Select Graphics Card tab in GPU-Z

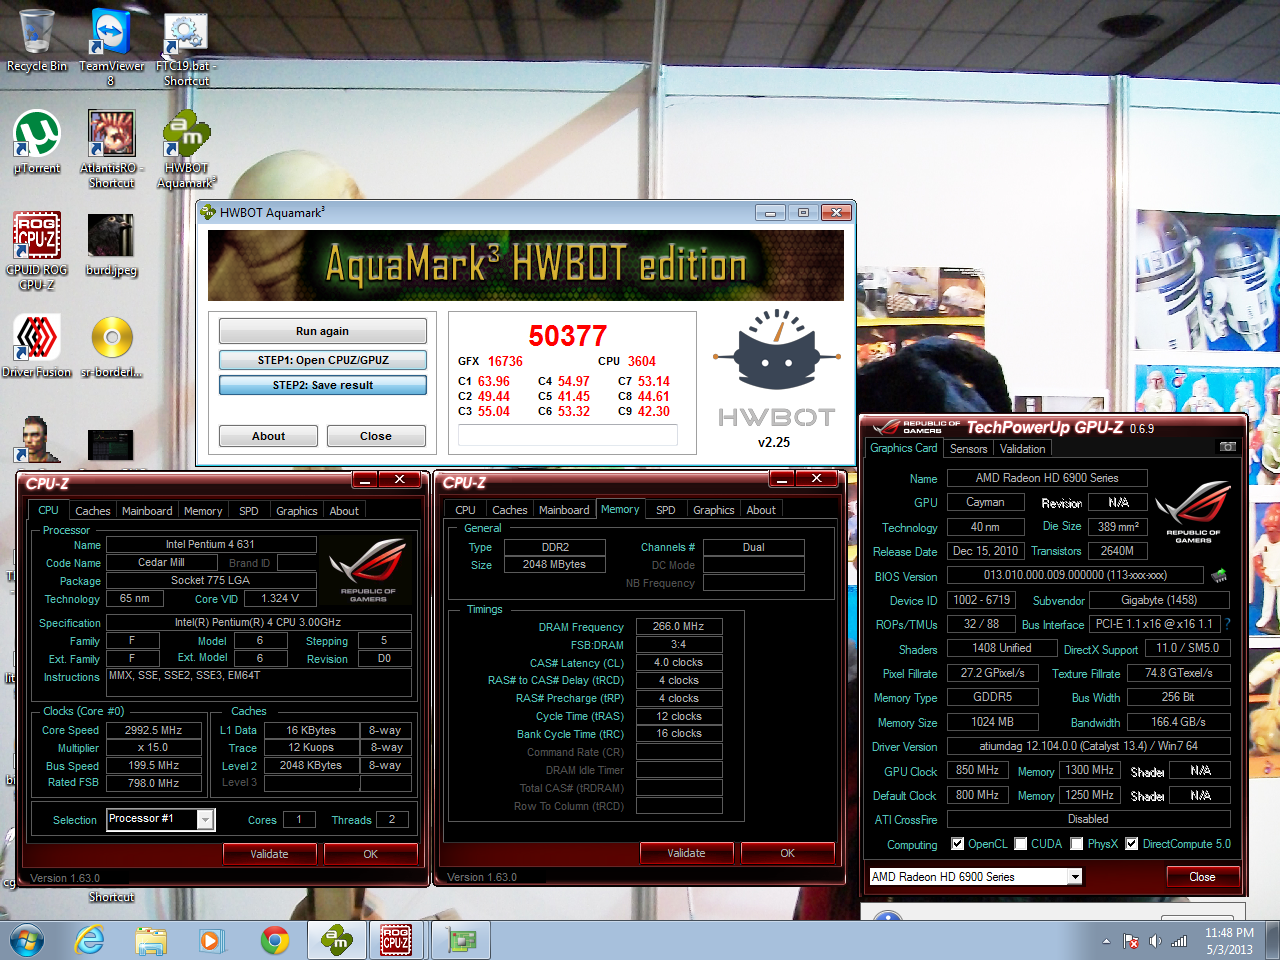pos(904,448)
